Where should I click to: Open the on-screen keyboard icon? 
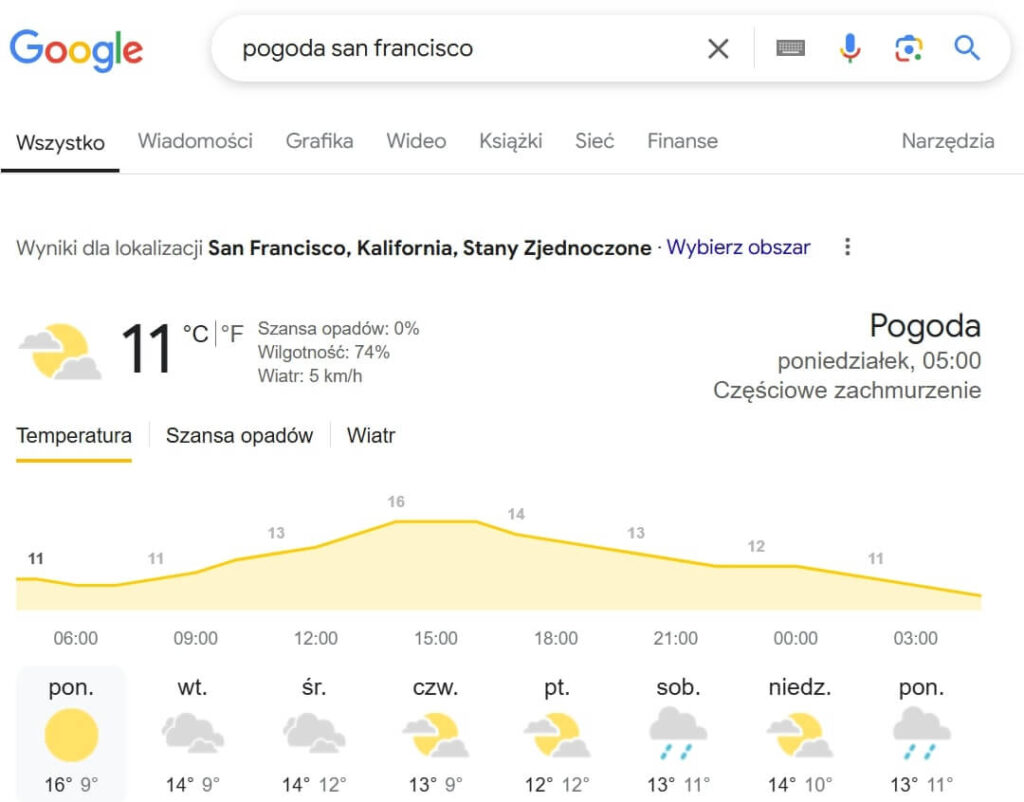tap(791, 47)
